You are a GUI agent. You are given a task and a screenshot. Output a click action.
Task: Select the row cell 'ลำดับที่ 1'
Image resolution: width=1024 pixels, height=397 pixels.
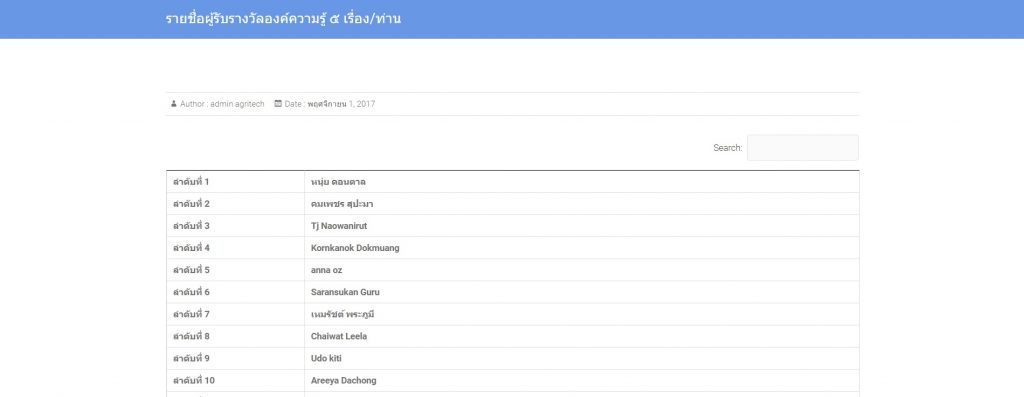tap(235, 182)
